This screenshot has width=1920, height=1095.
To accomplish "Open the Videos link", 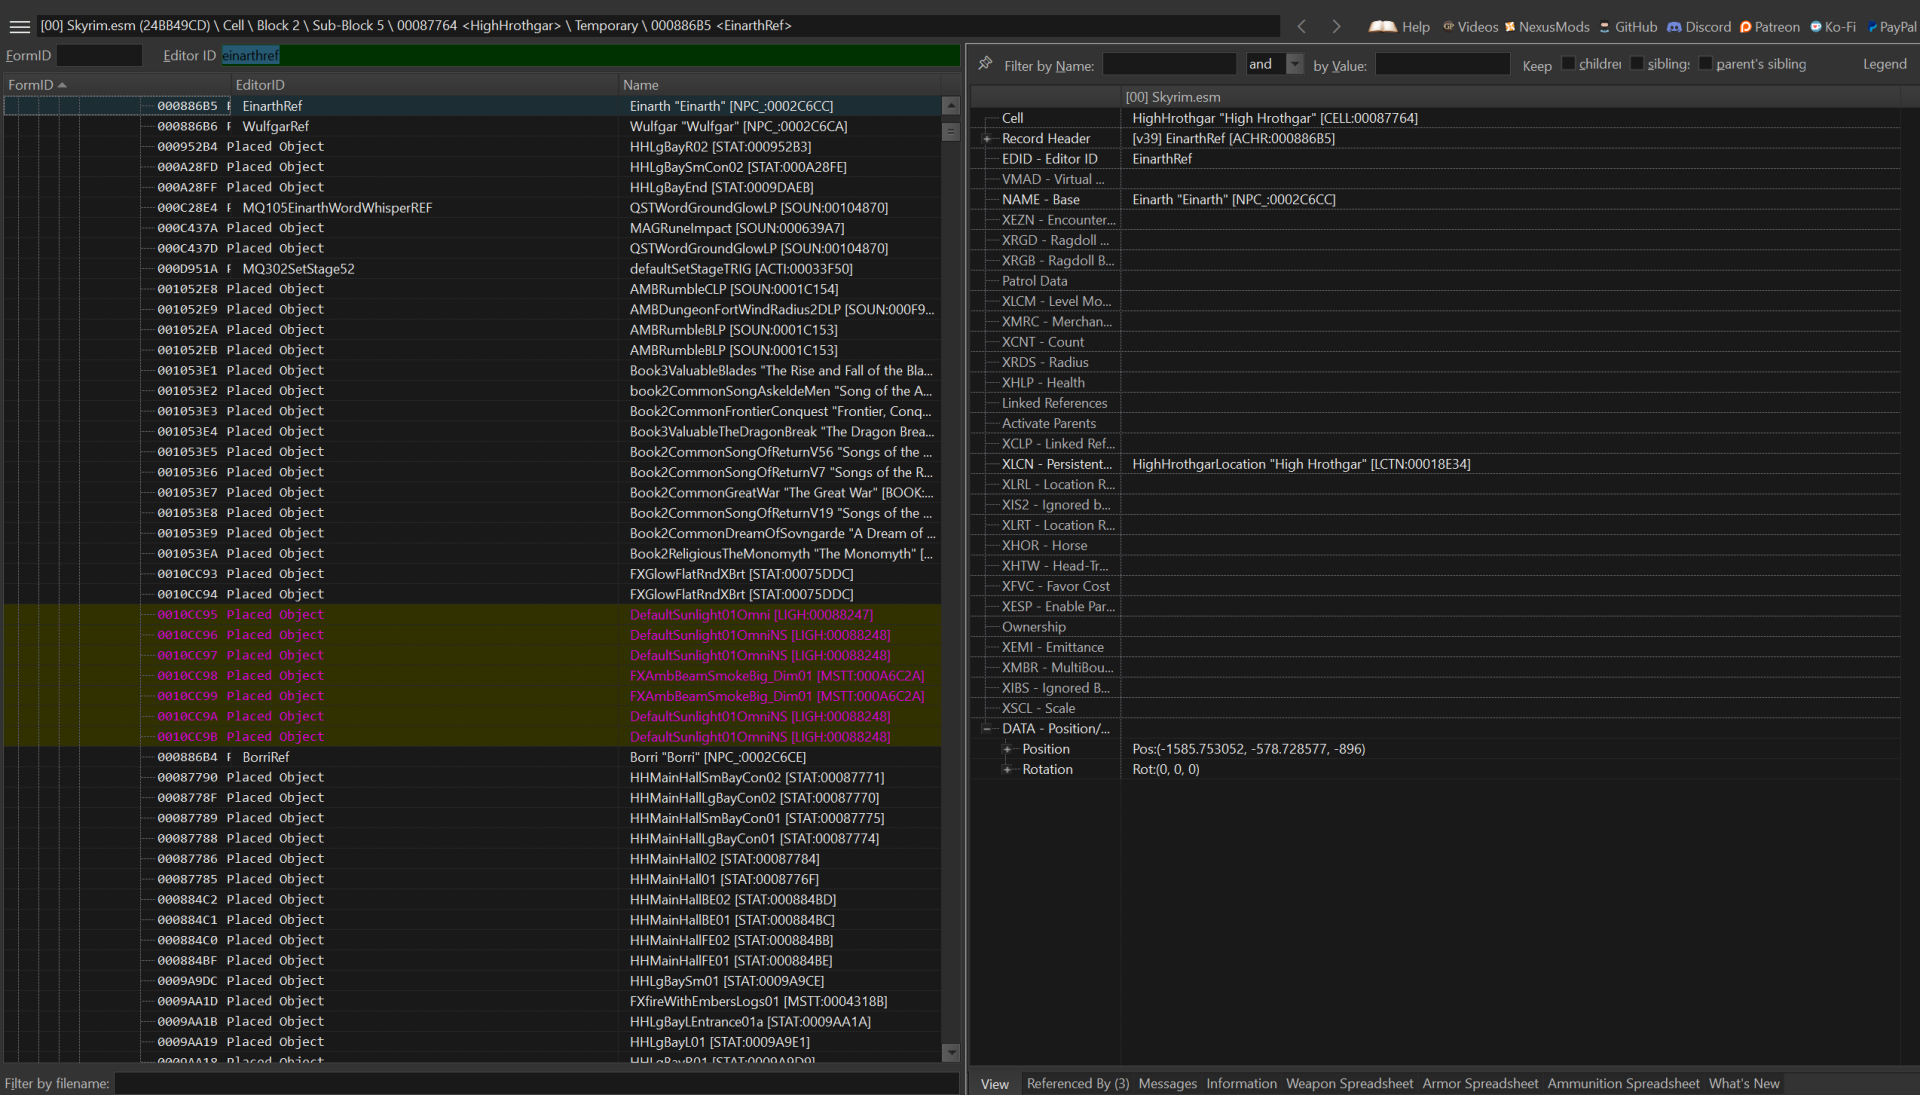I will pyautogui.click(x=1470, y=27).
